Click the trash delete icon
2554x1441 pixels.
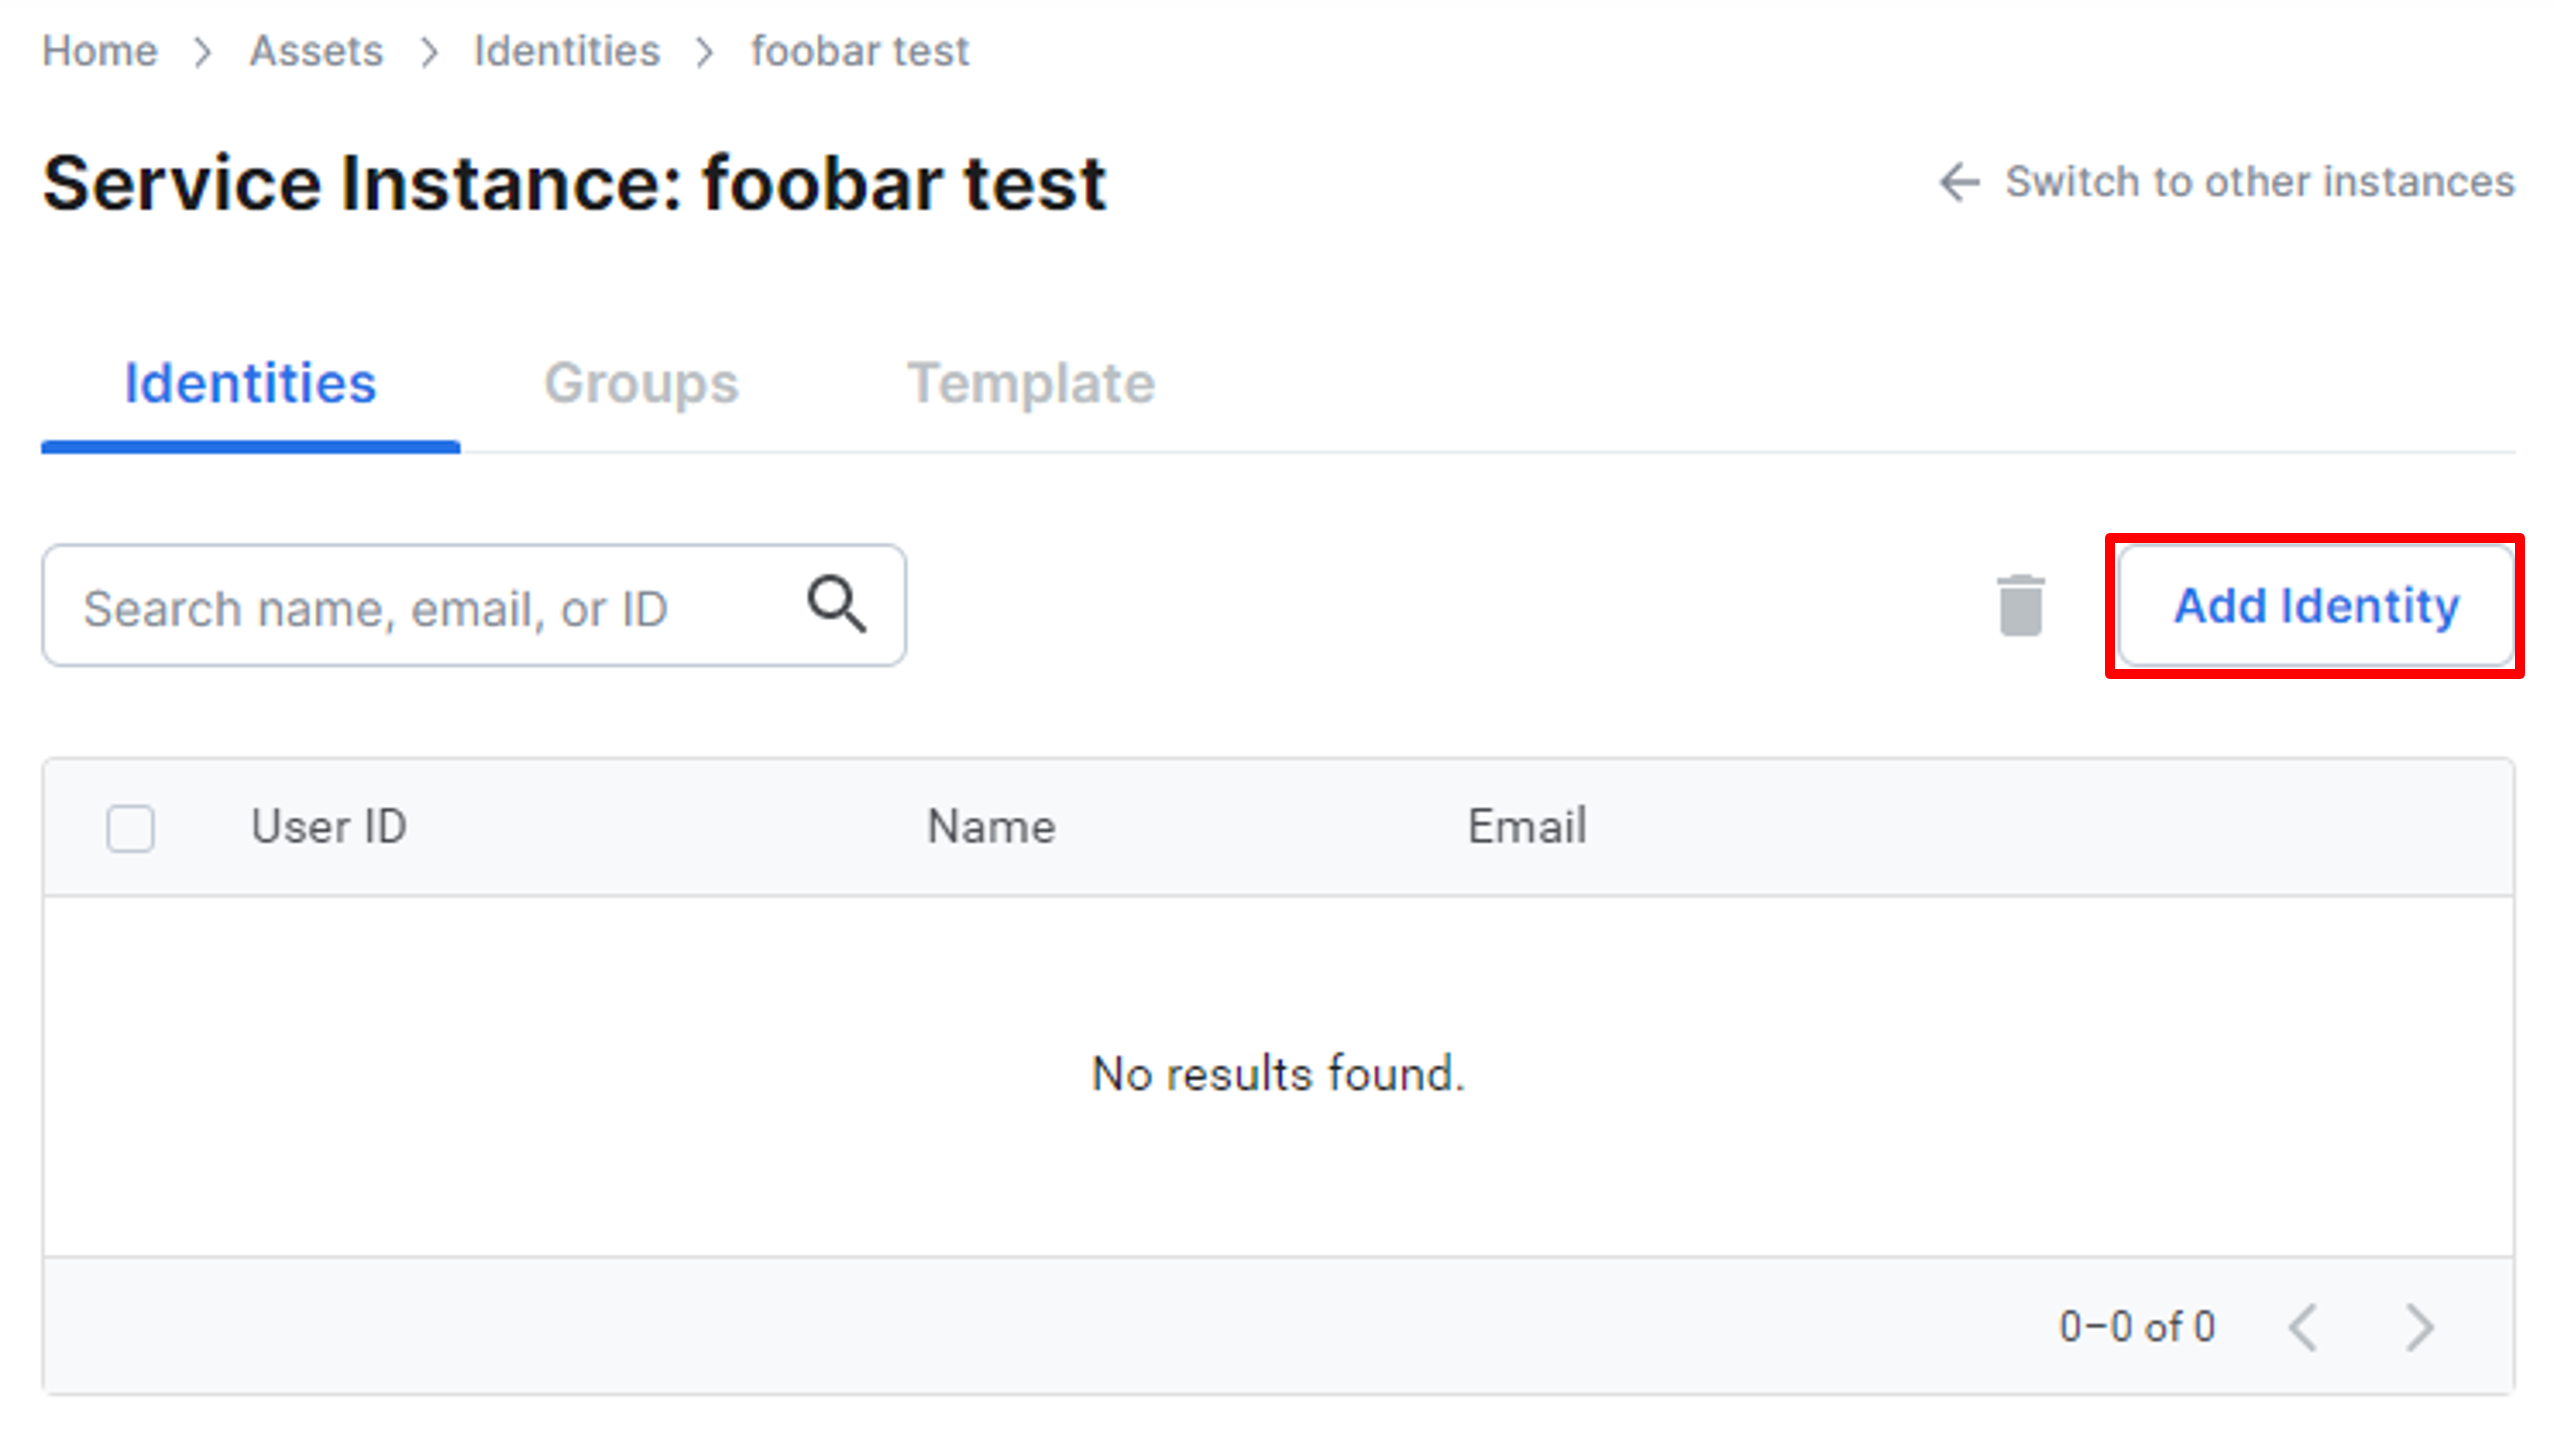pyautogui.click(x=2019, y=605)
